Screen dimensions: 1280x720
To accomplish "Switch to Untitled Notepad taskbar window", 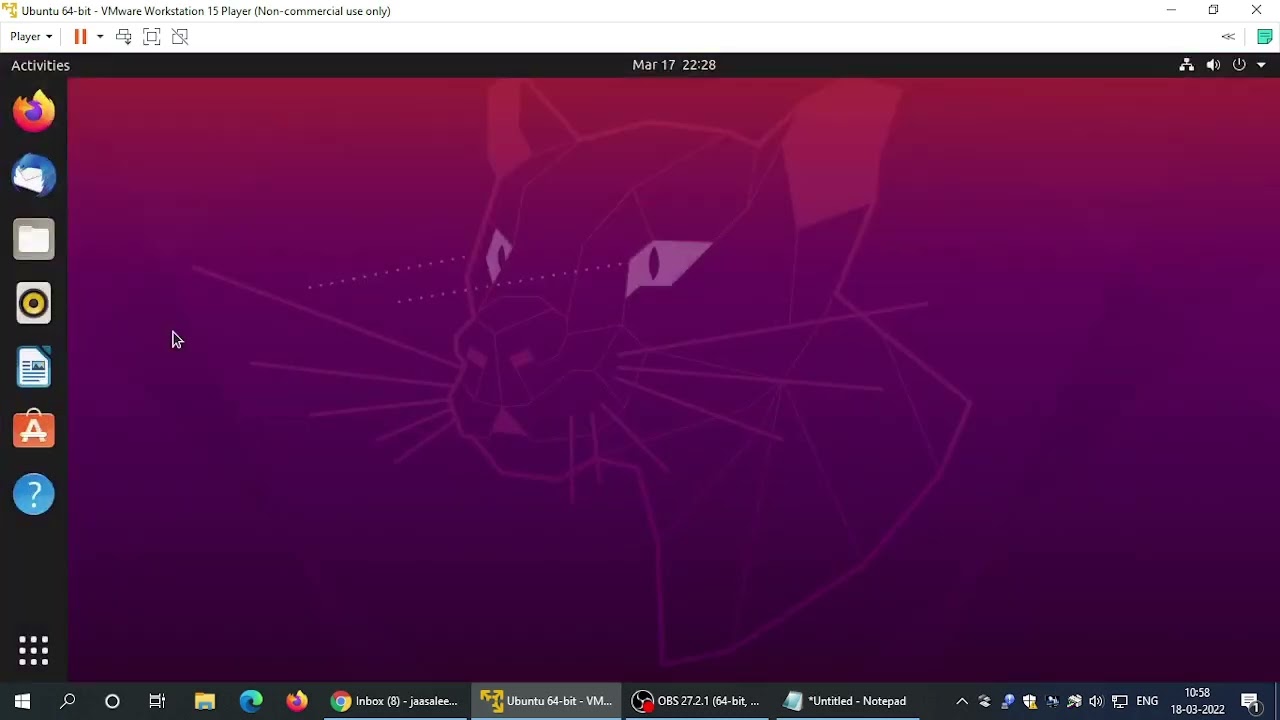I will 846,701.
